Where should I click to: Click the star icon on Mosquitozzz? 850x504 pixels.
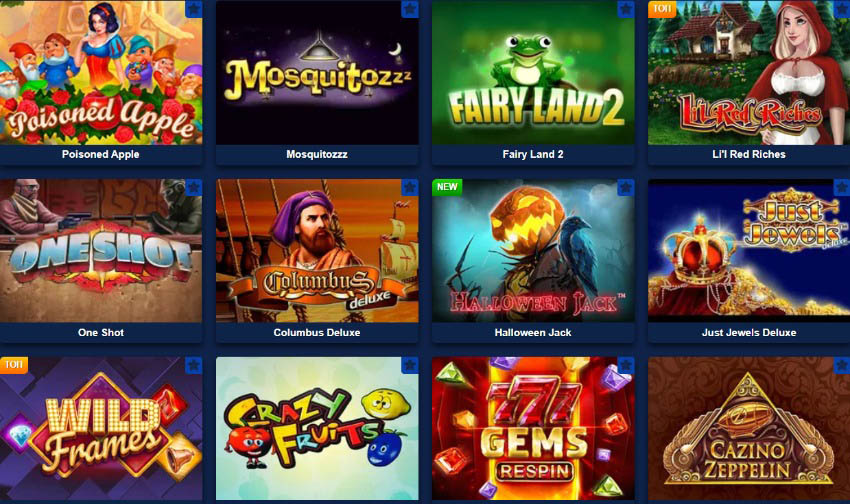click(x=410, y=9)
